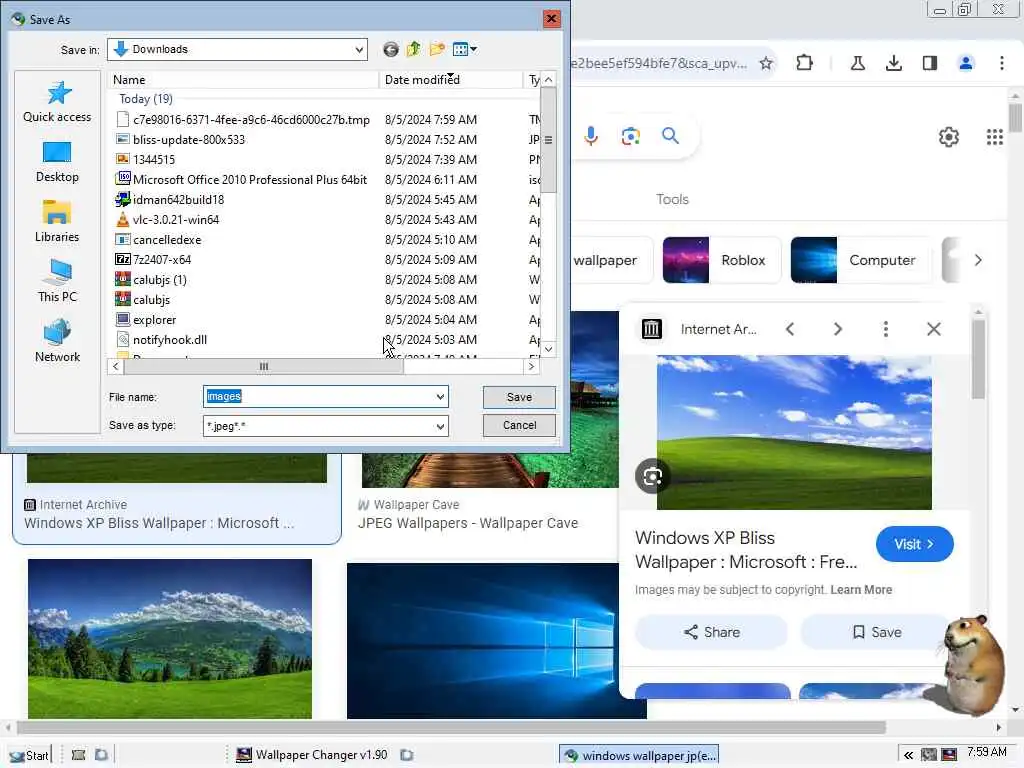Click the File name input field

click(319, 397)
